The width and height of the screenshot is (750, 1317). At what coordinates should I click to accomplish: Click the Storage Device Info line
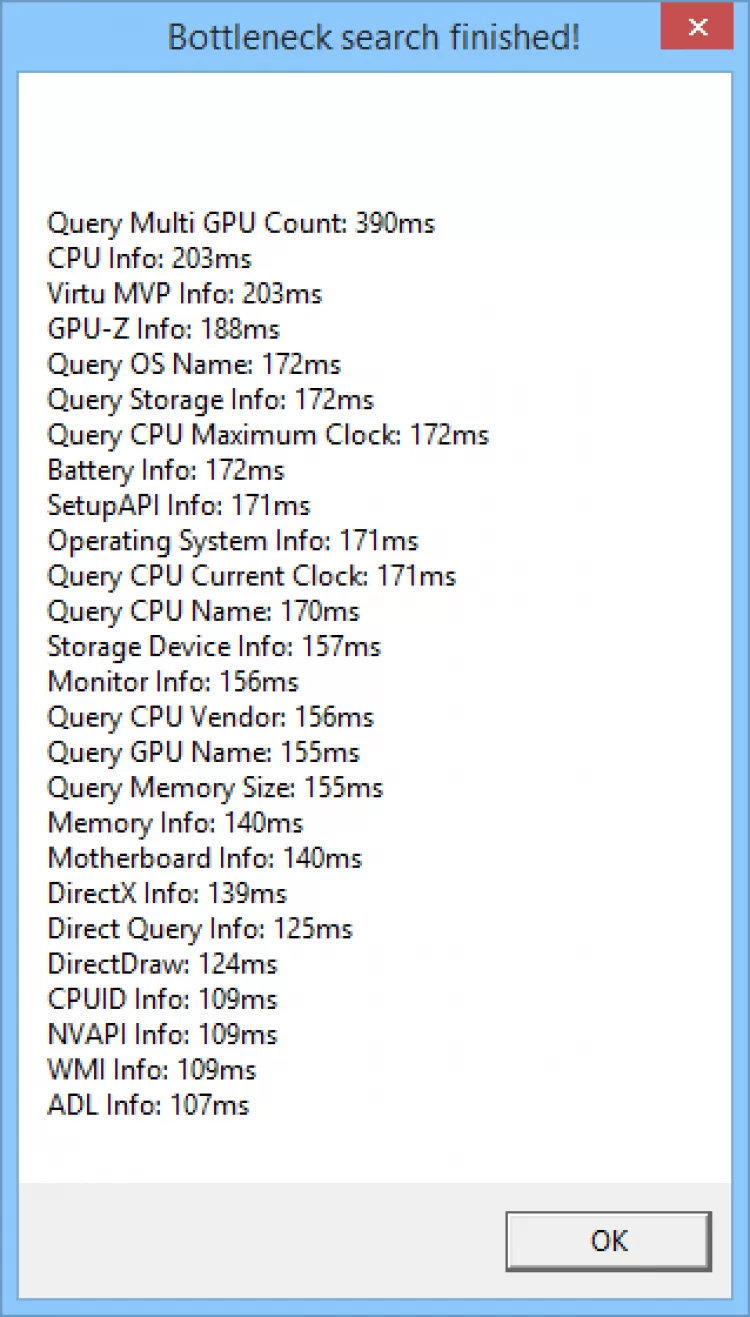(x=214, y=647)
